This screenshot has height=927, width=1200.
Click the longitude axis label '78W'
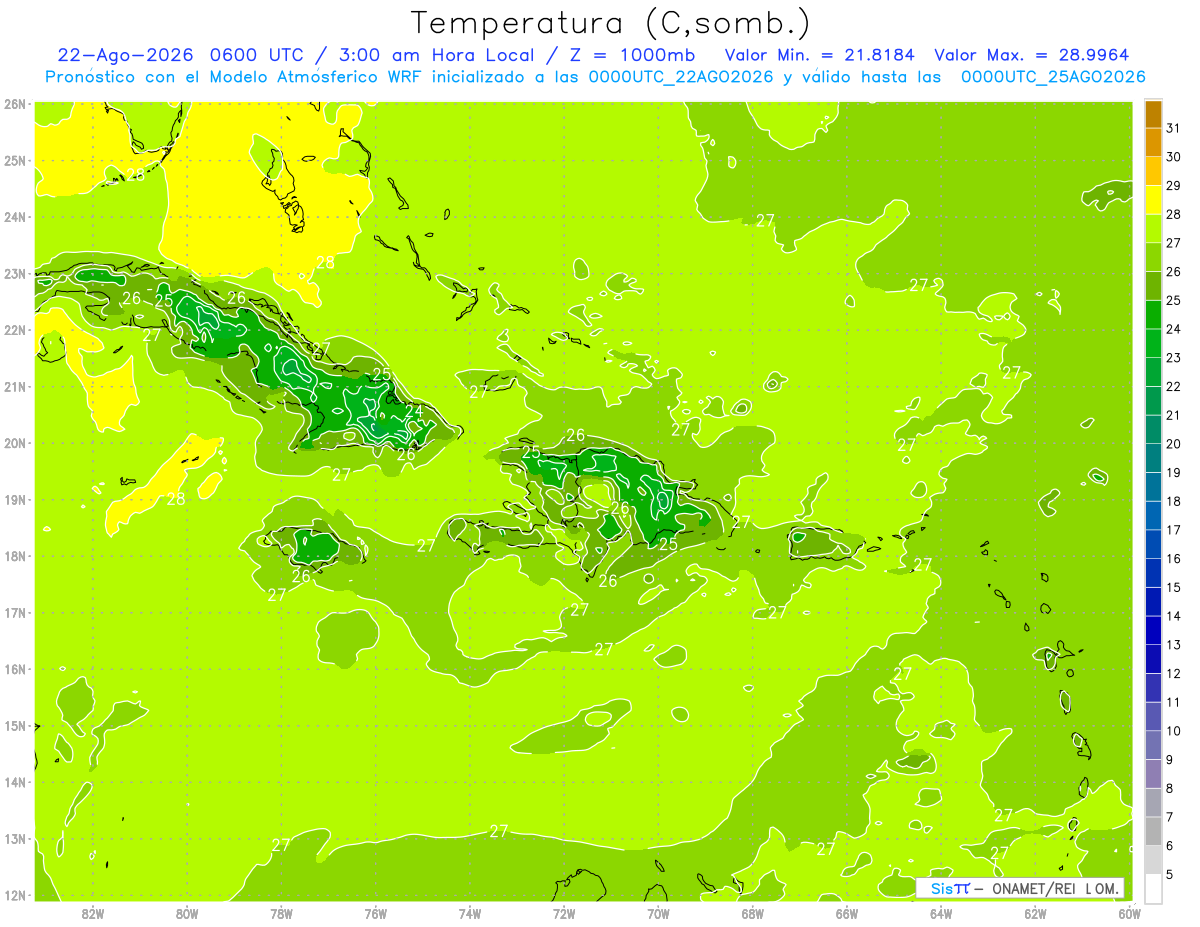tap(281, 913)
